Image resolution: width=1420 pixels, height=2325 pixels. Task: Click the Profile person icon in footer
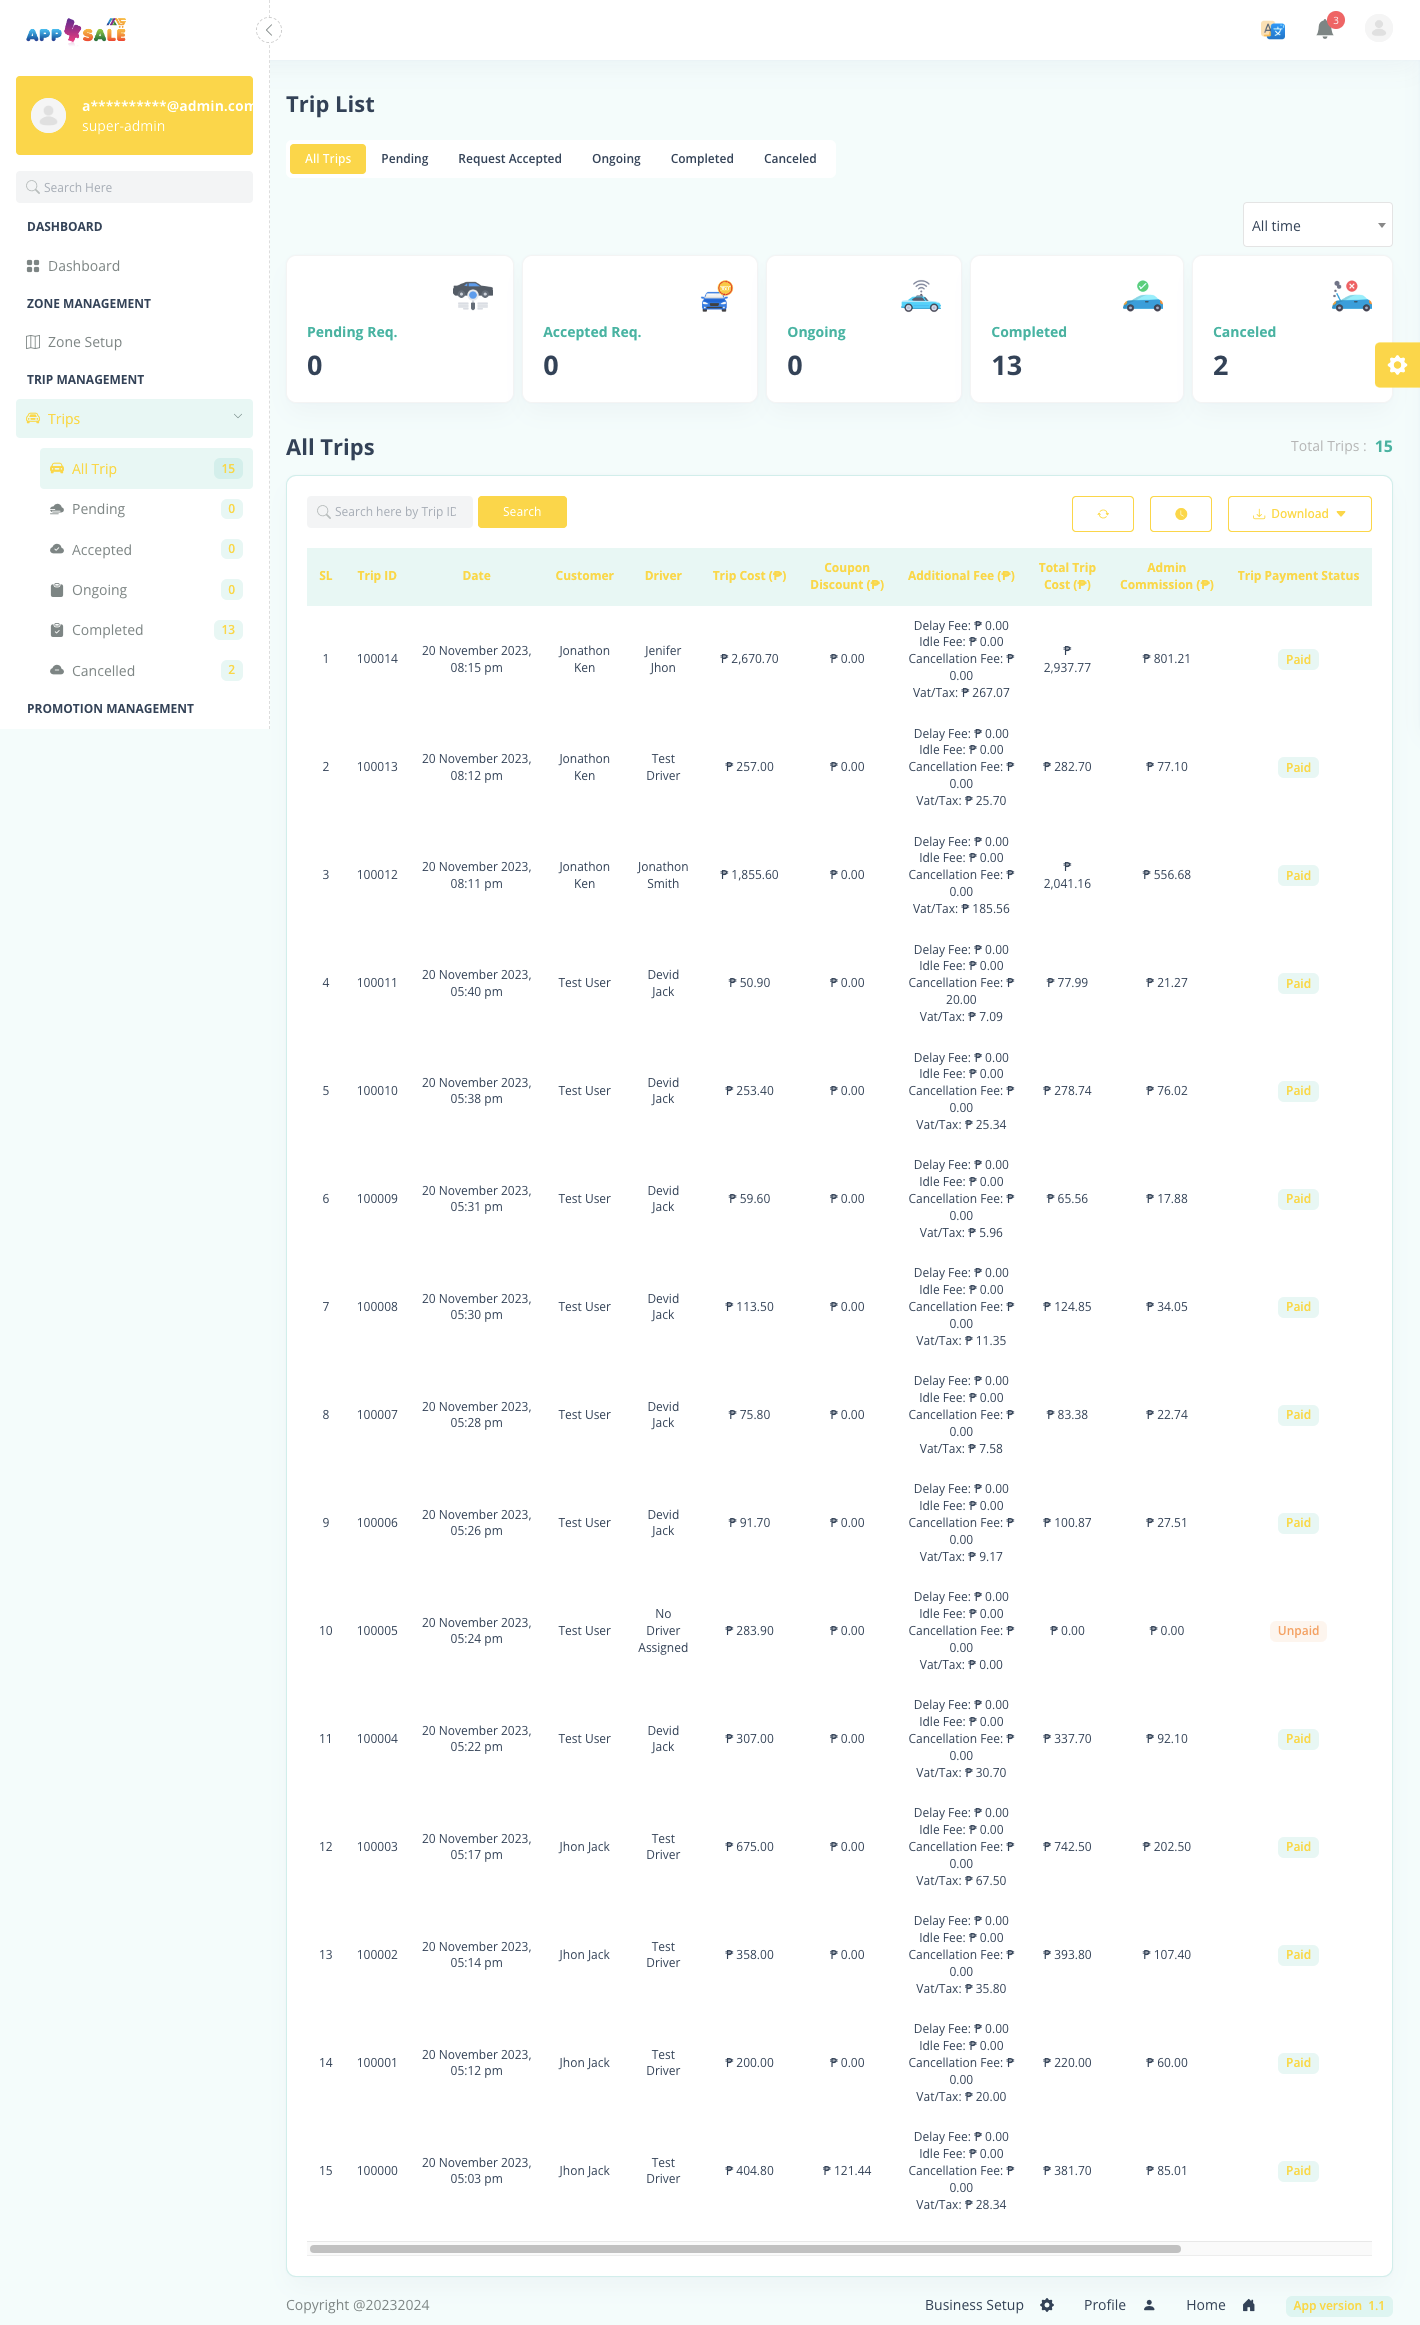1149,2305
